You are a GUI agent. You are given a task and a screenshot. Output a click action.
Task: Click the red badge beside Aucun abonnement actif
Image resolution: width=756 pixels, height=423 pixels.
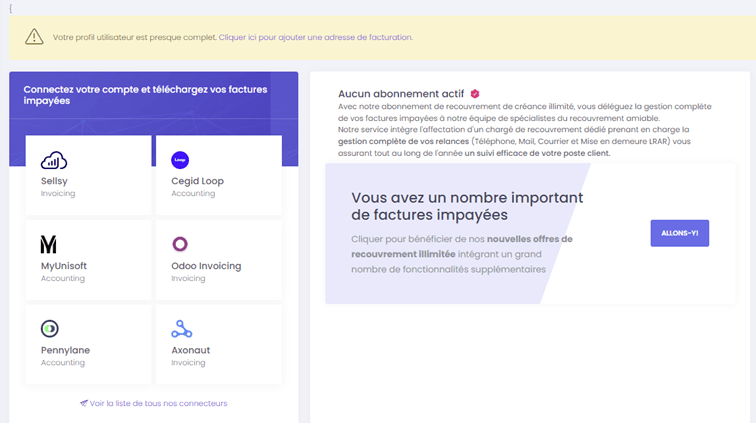[475, 93]
